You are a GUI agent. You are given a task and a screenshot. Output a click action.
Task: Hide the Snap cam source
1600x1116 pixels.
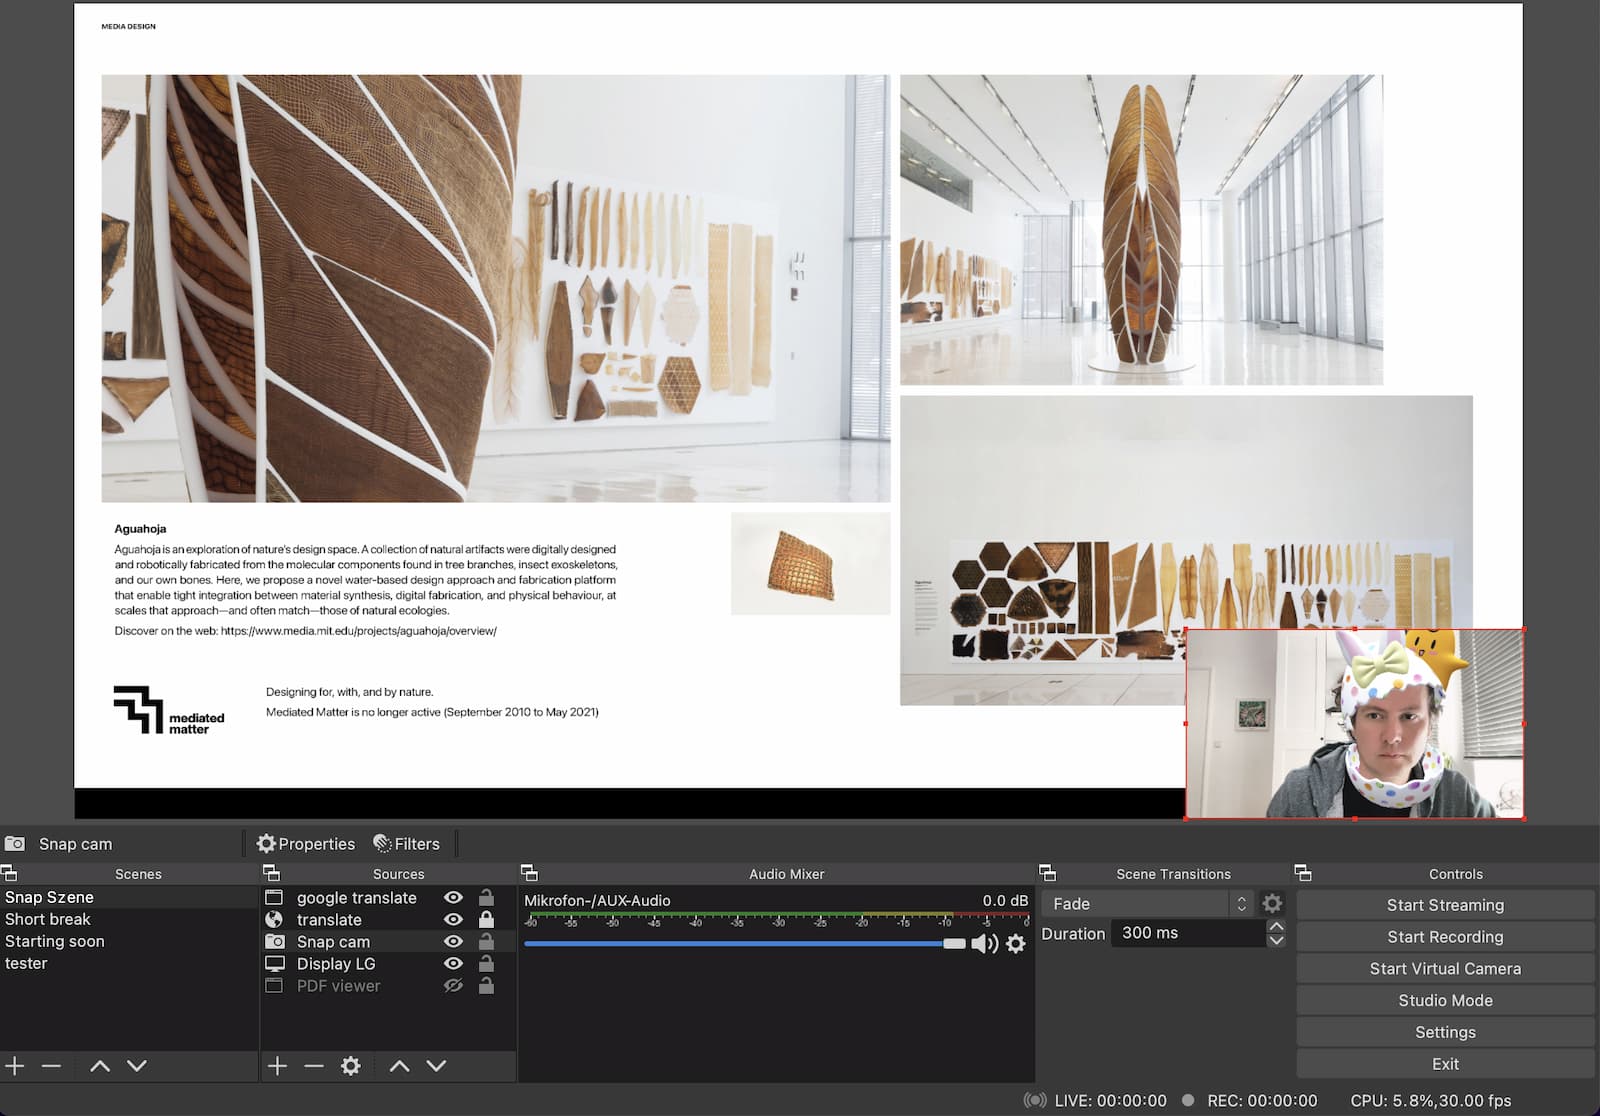click(x=453, y=942)
